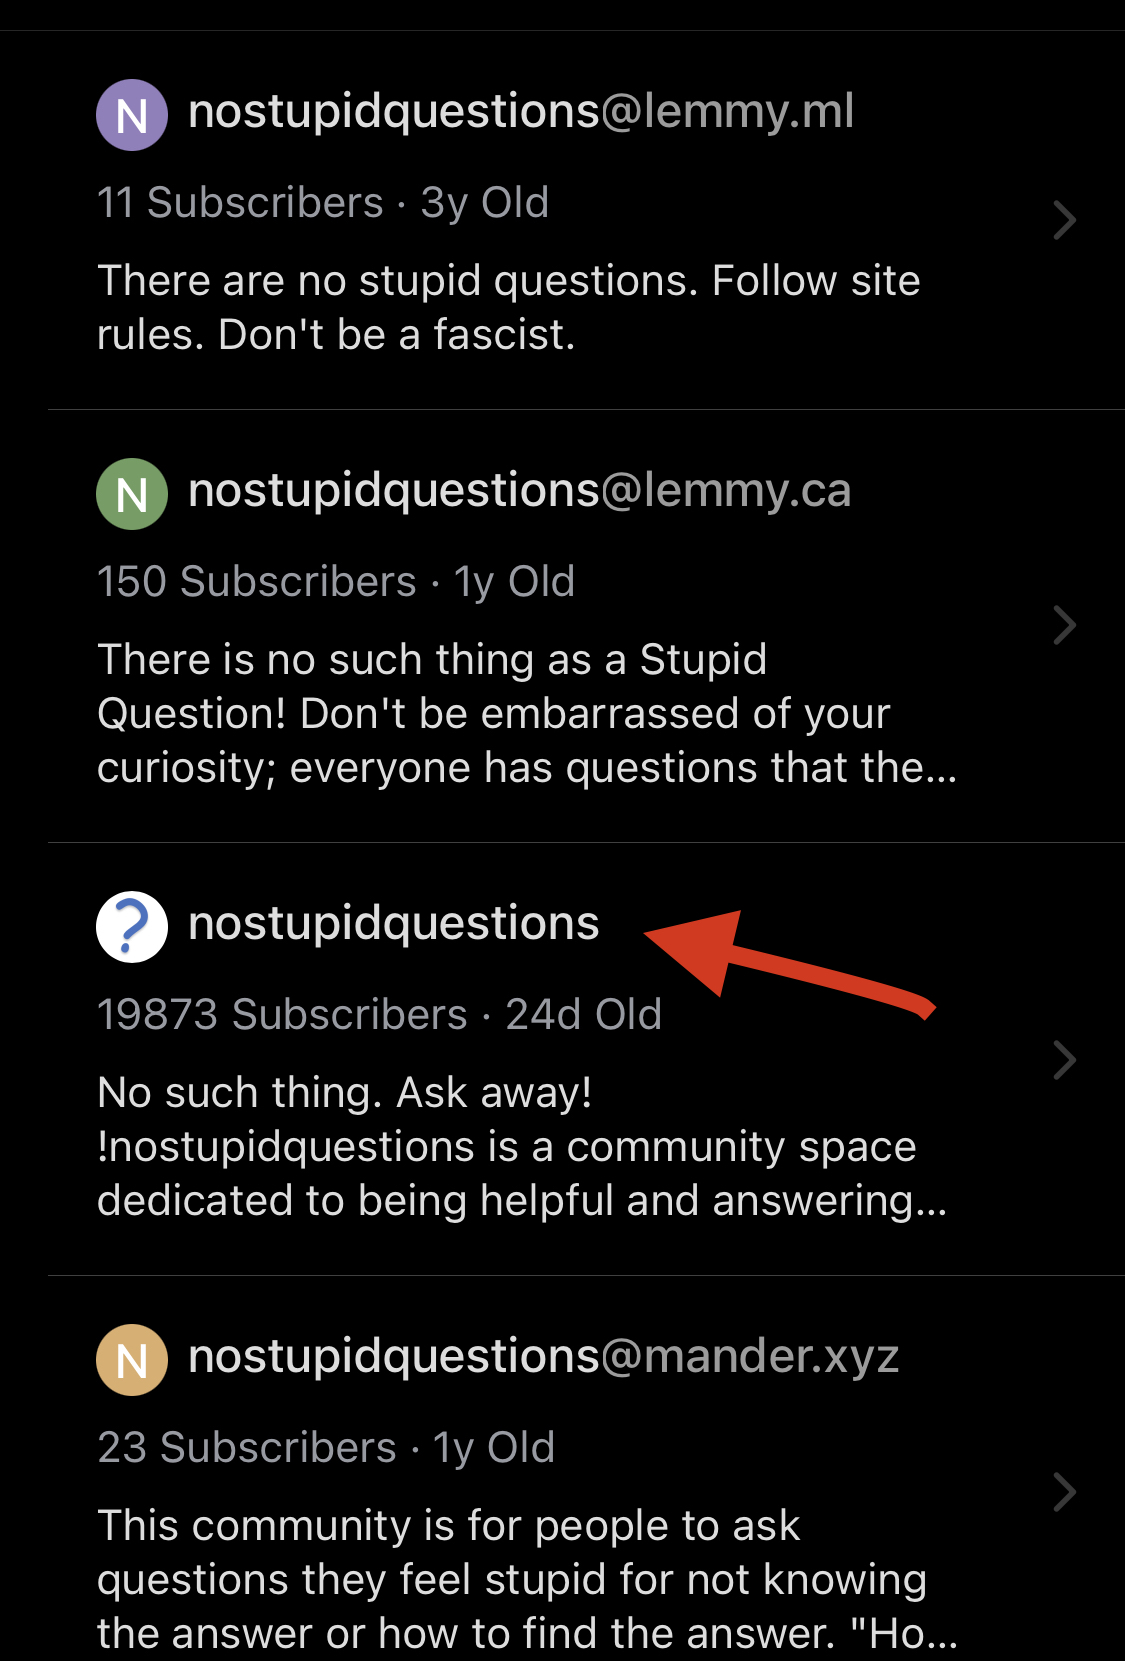This screenshot has height=1661, width=1125.
Task: Tap the tan N avatar for mander.xyz
Action: [x=132, y=1360]
